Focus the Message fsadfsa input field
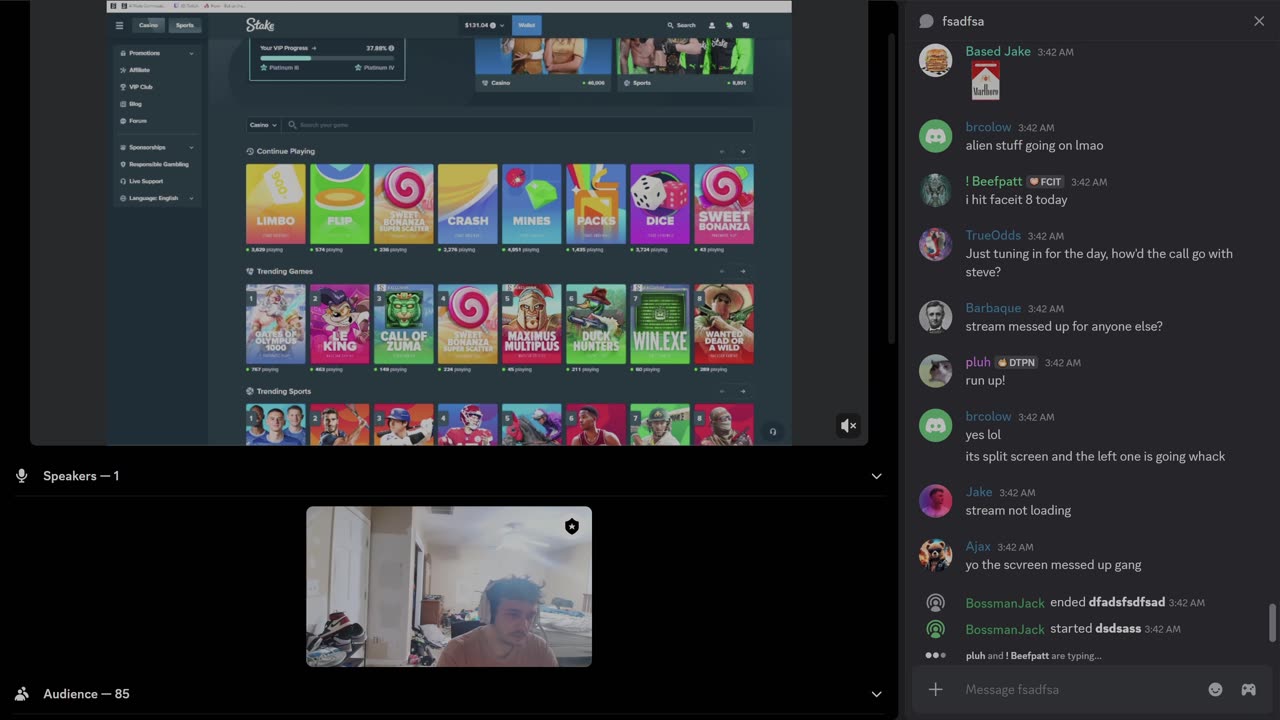This screenshot has width=1280, height=720. 1080,689
